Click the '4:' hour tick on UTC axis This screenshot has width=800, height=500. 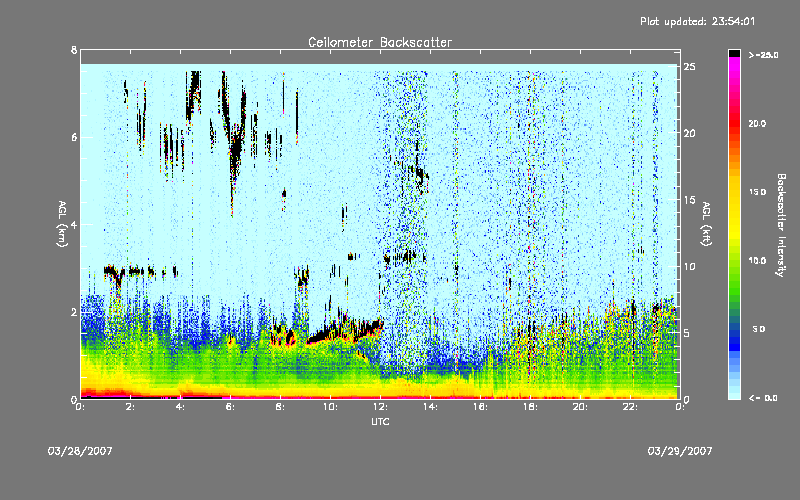pyautogui.click(x=181, y=407)
